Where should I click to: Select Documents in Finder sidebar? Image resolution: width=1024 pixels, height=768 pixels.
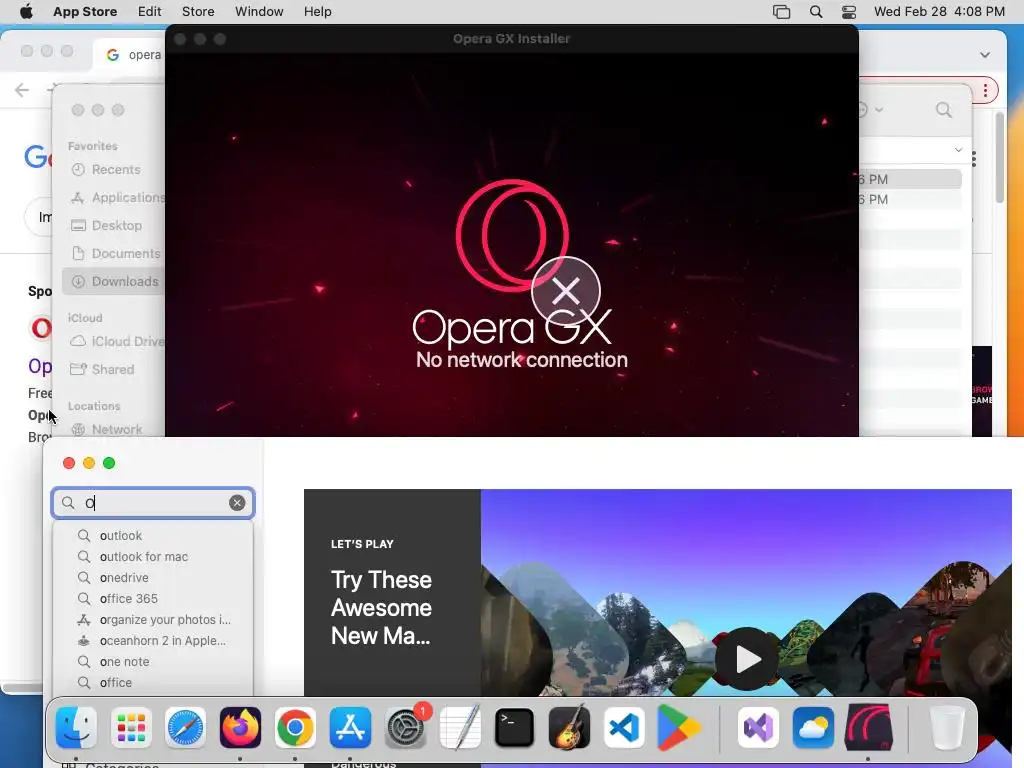click(x=118, y=253)
